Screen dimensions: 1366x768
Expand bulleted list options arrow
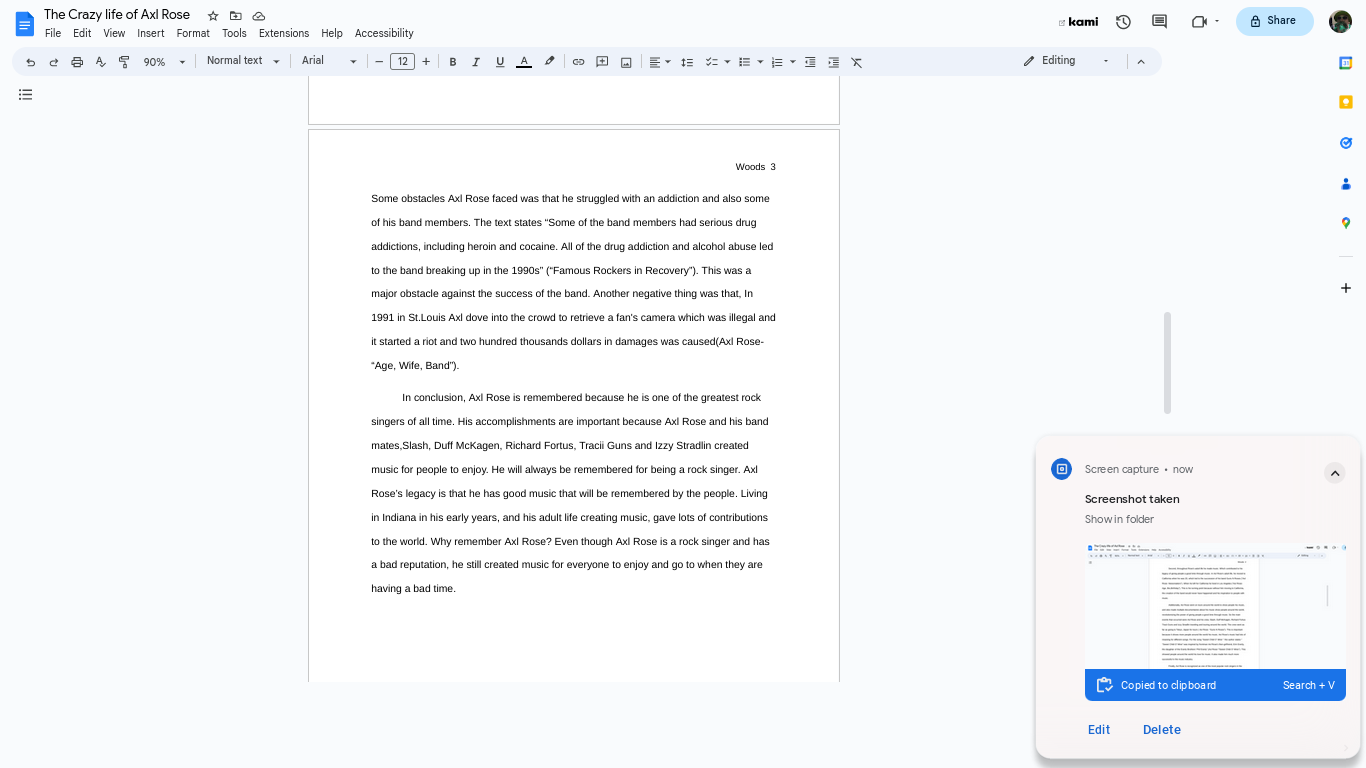click(x=760, y=62)
